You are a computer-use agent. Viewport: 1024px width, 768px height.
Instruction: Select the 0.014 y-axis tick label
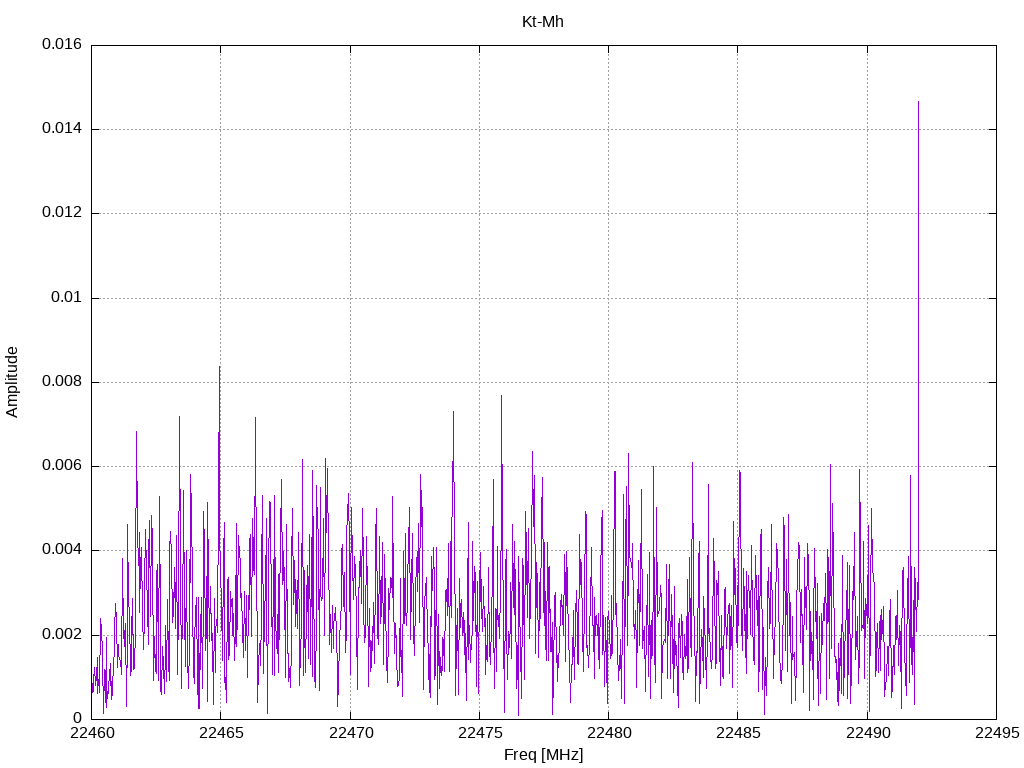click(62, 129)
